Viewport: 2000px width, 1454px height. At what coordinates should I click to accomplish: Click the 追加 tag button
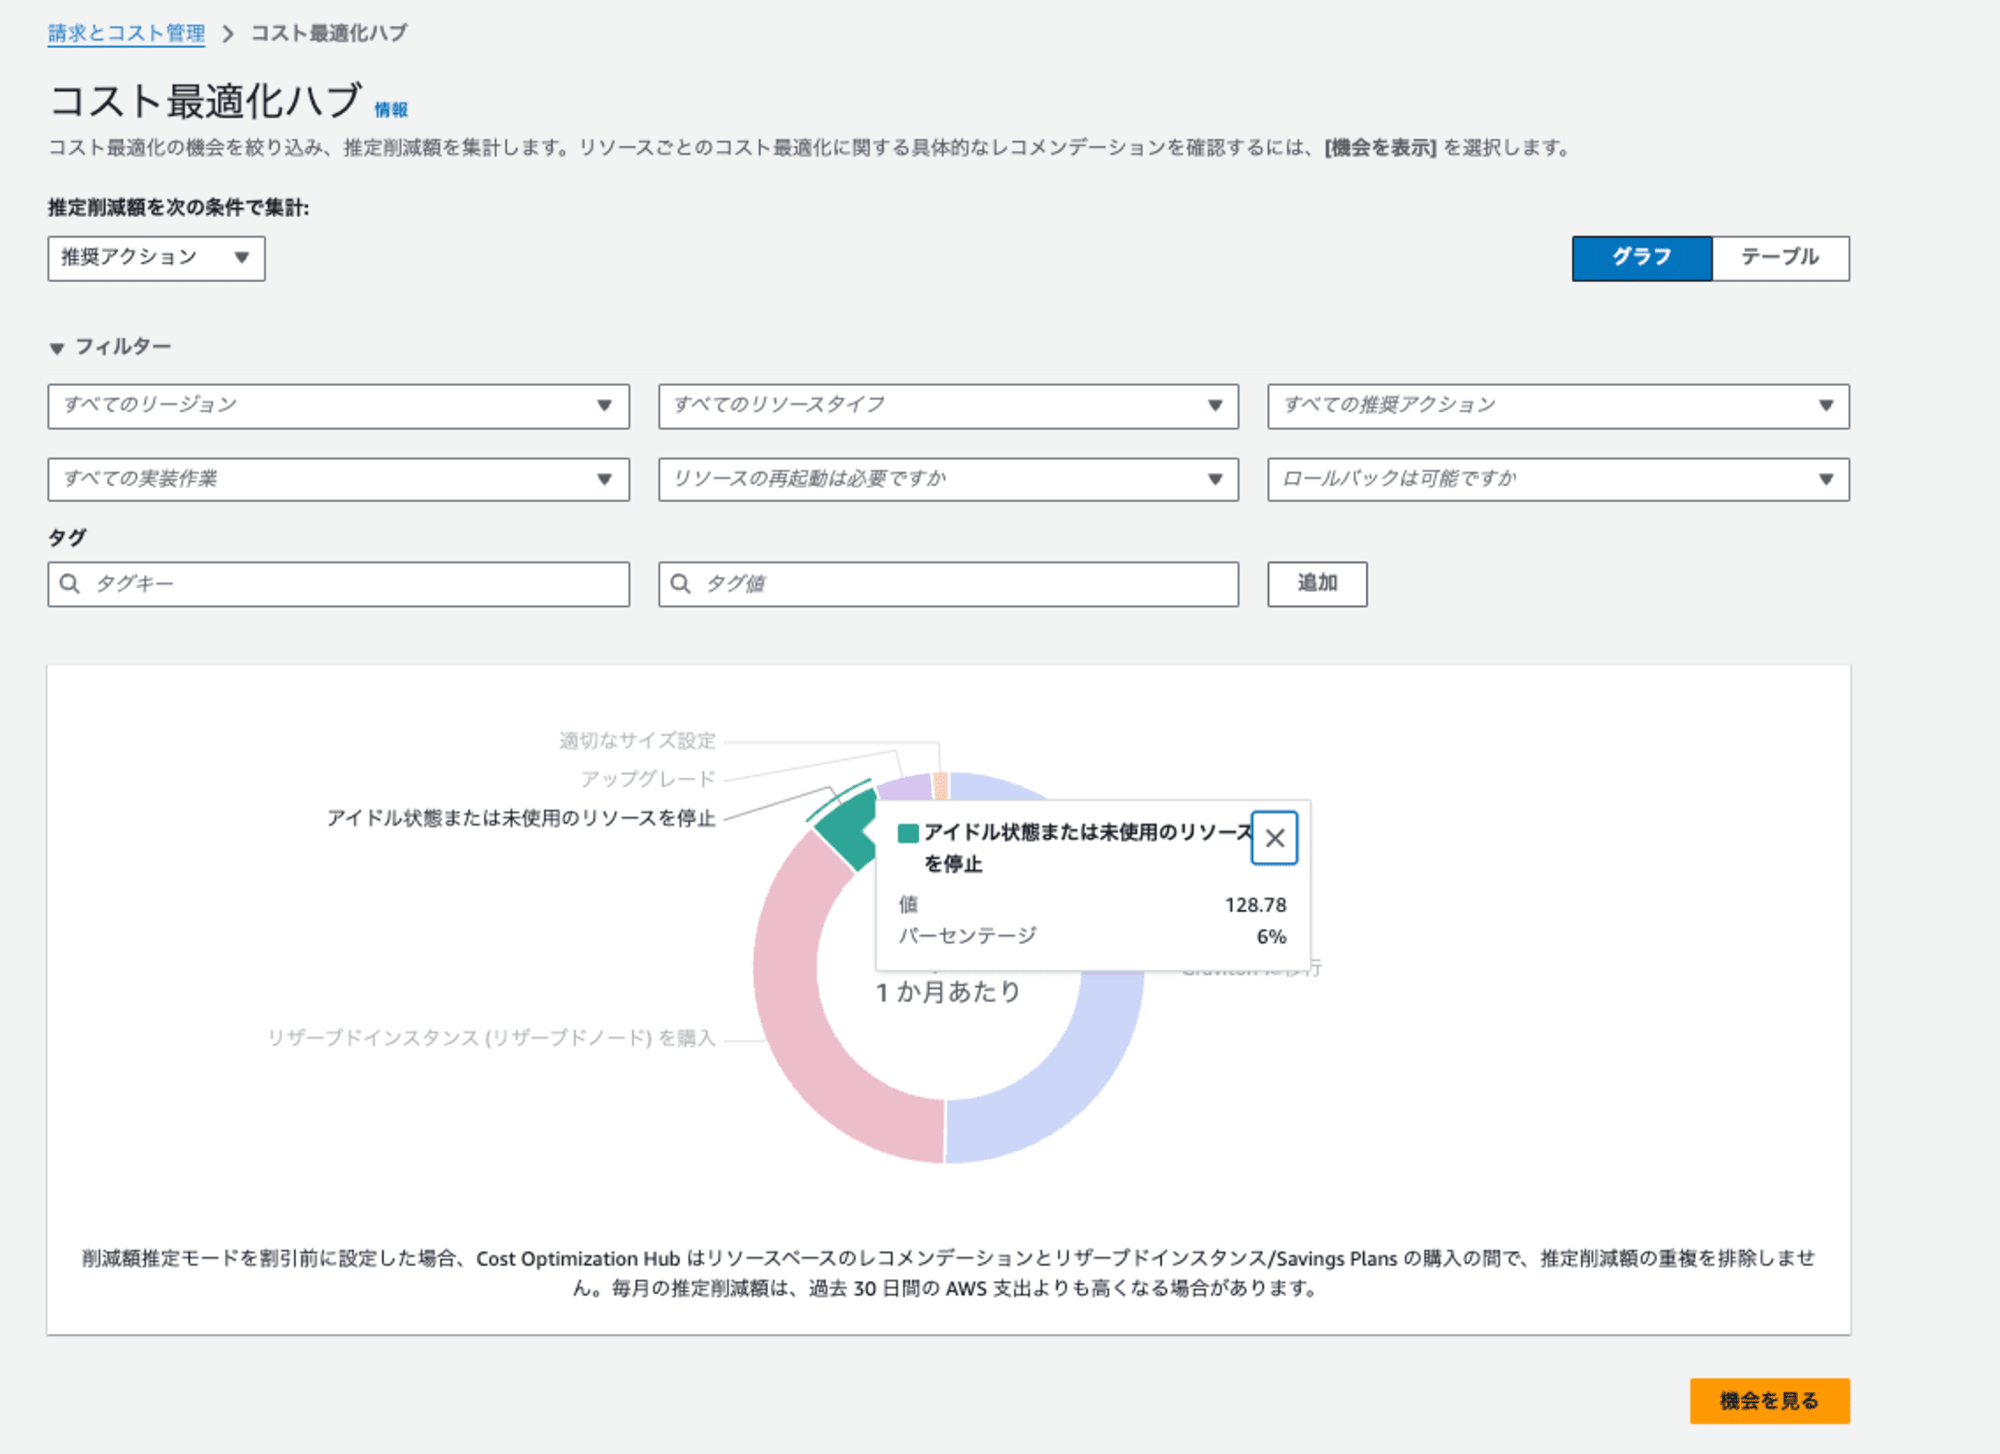(x=1317, y=584)
